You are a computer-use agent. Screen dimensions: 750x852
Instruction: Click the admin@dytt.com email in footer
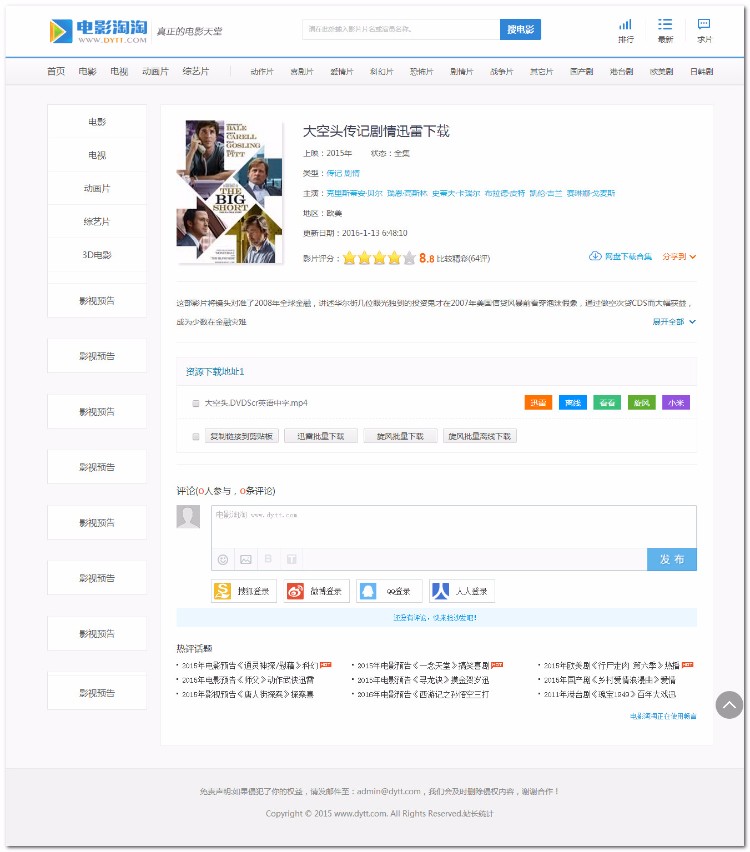[x=389, y=791]
